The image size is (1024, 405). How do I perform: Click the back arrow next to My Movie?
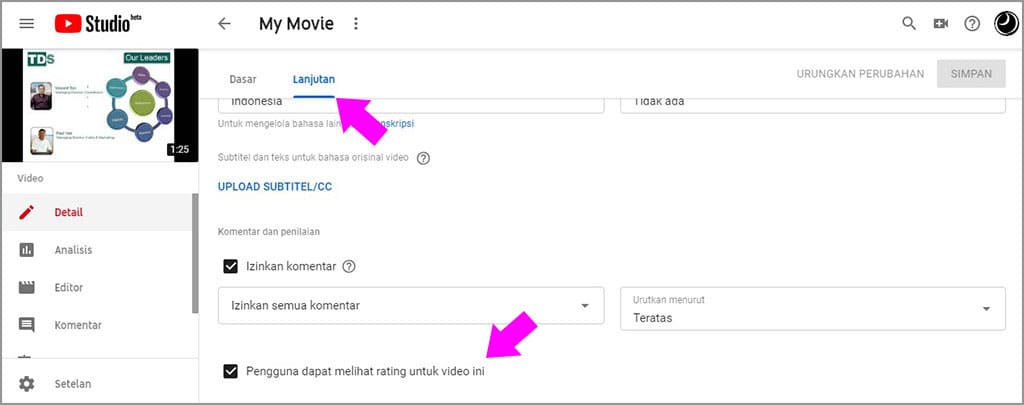(x=224, y=24)
